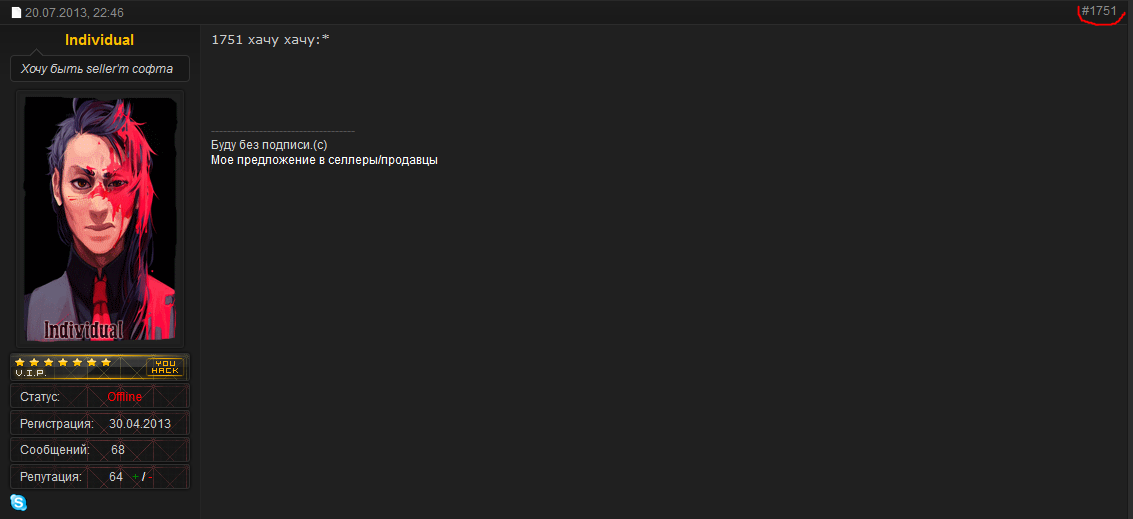Screen dimensions: 1133x519
Task: Click the green plus reputation icon
Action: pos(135,477)
